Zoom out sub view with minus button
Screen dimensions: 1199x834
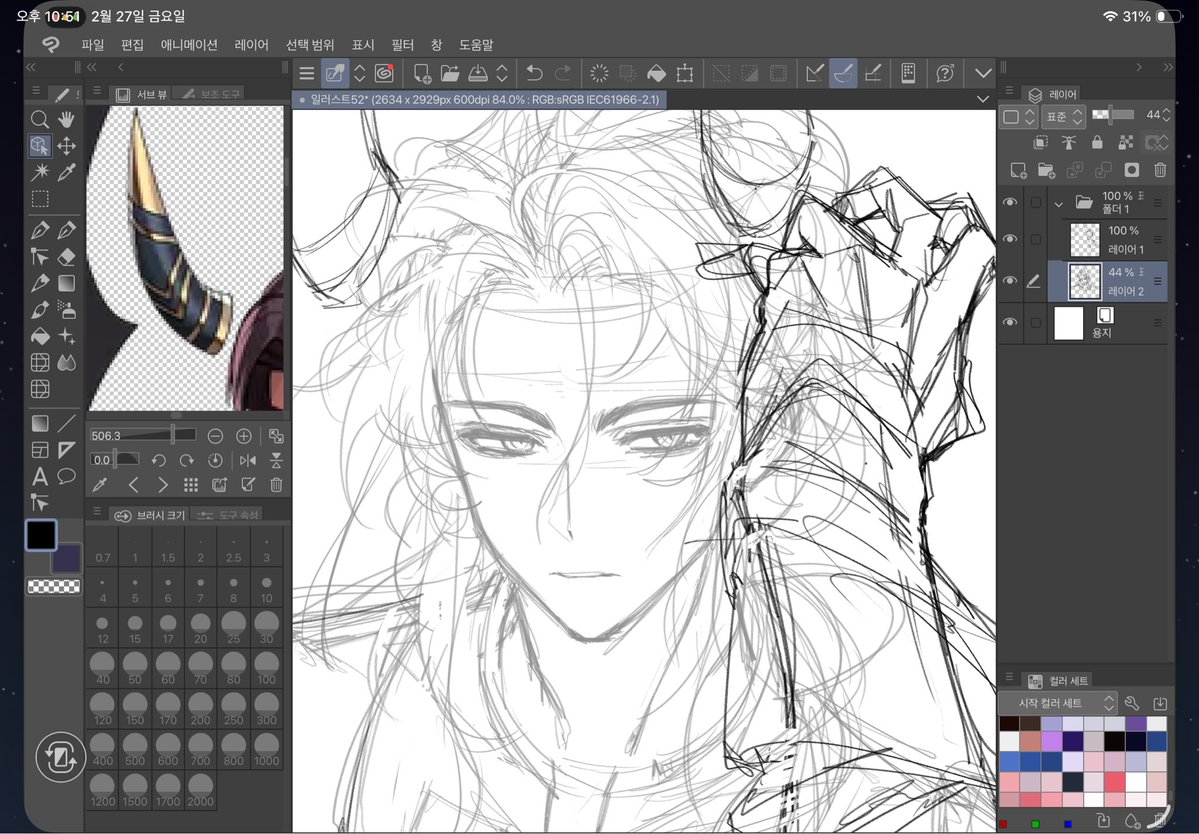(216, 436)
